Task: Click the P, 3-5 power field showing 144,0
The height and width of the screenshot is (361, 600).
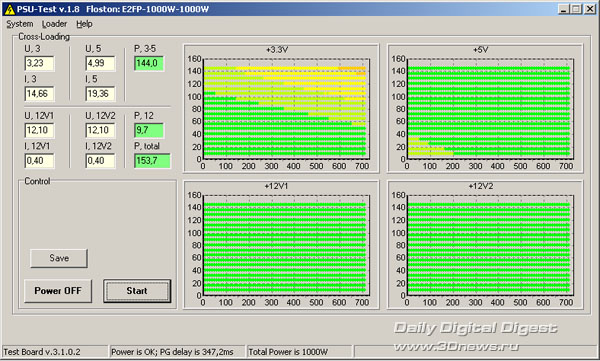Action: [x=149, y=63]
